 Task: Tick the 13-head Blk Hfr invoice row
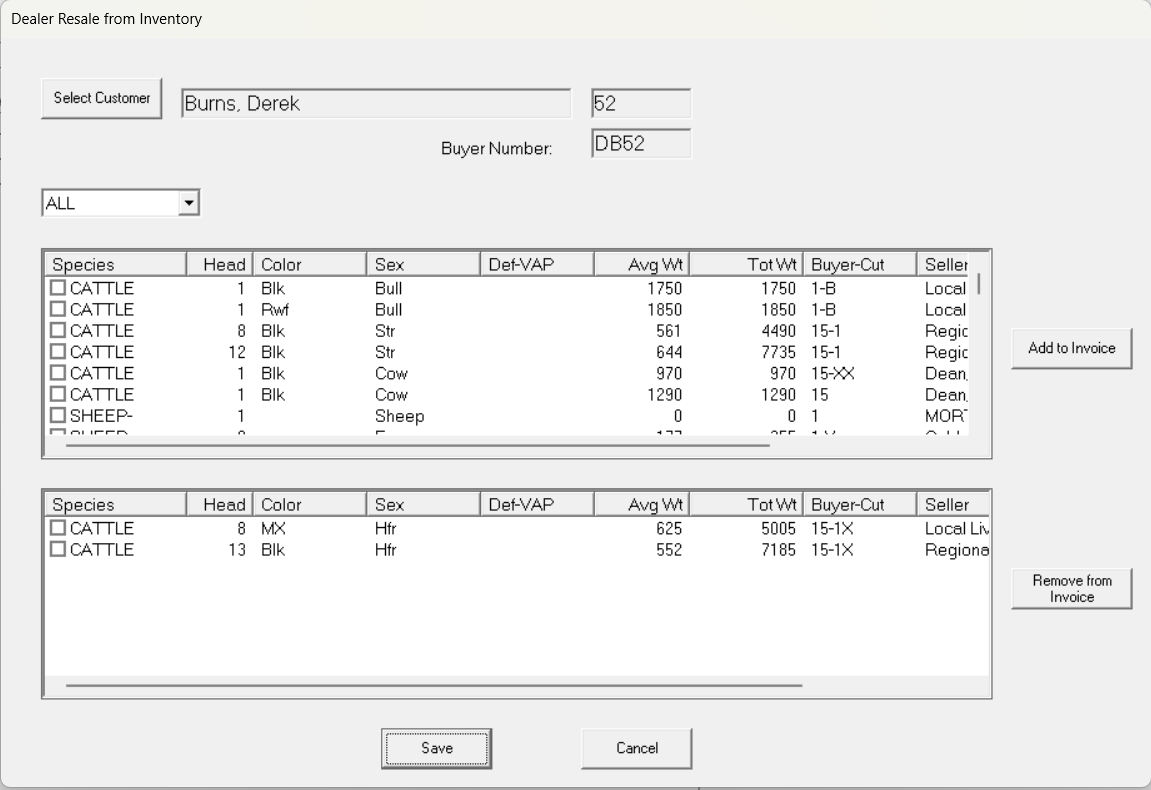[57, 549]
